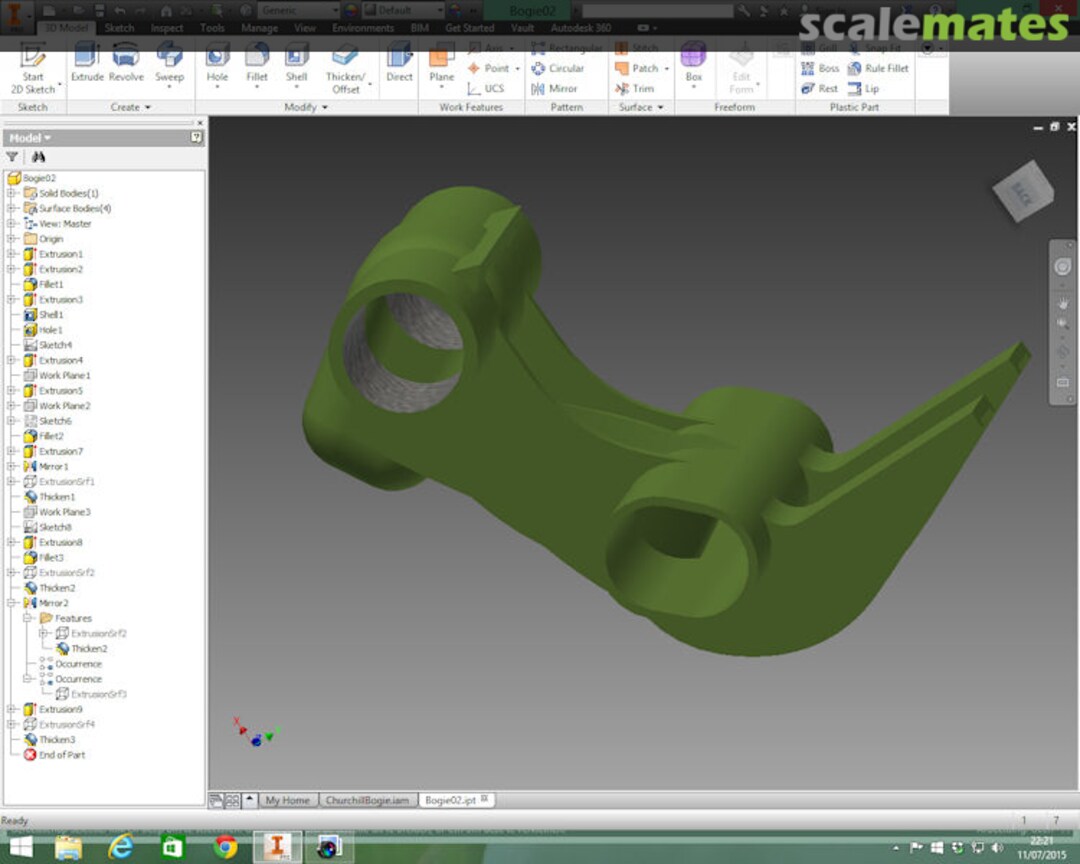
Task: Click the find binoculars icon in browser
Action: pyautogui.click(x=38, y=157)
